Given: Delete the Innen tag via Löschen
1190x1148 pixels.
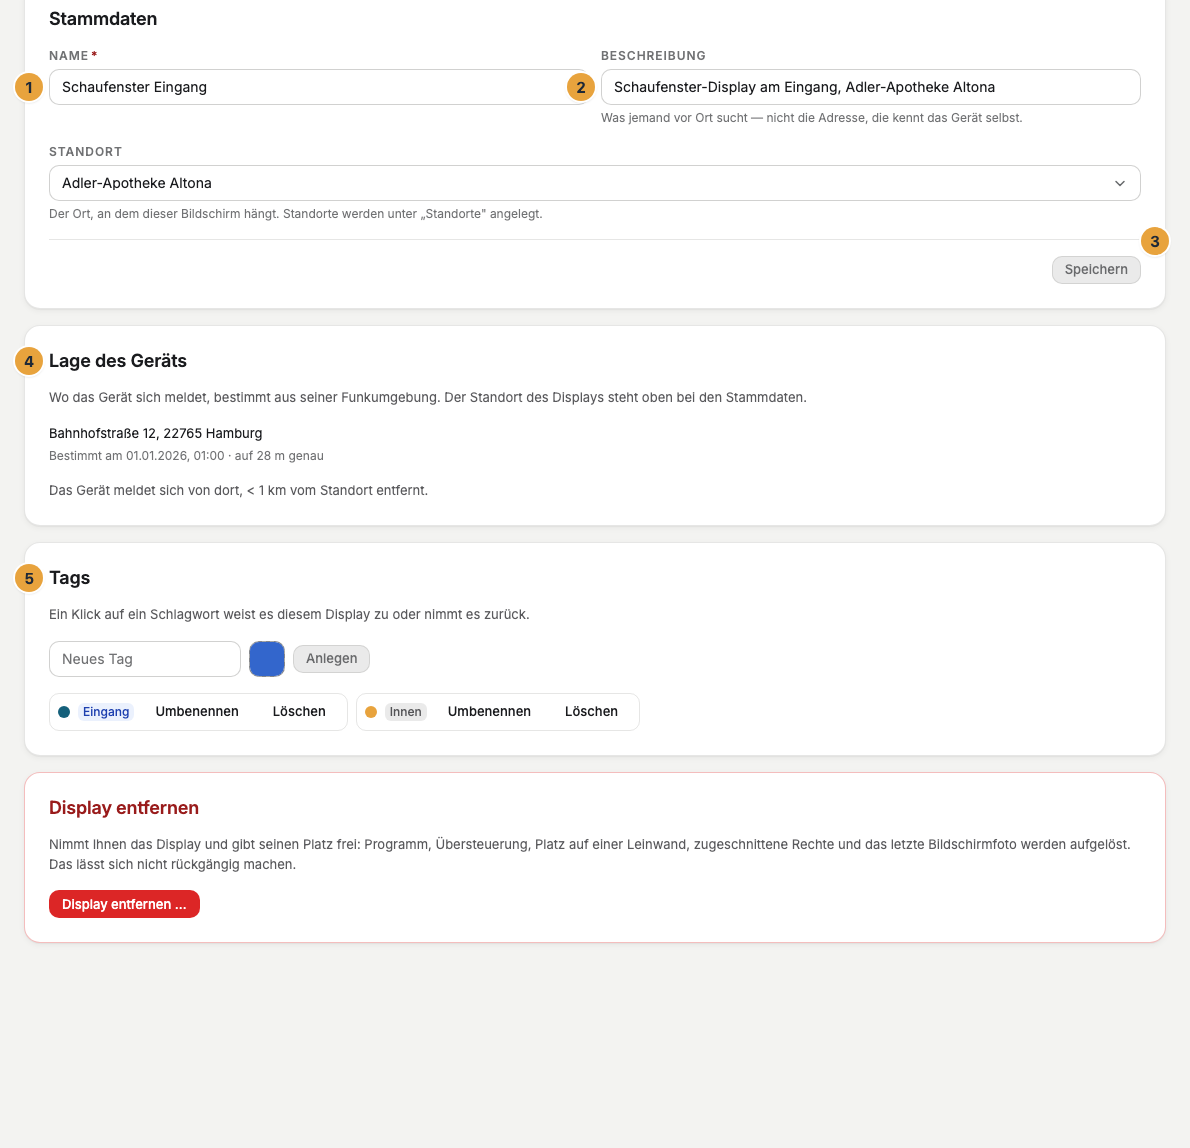Looking at the screenshot, I should [x=591, y=712].
